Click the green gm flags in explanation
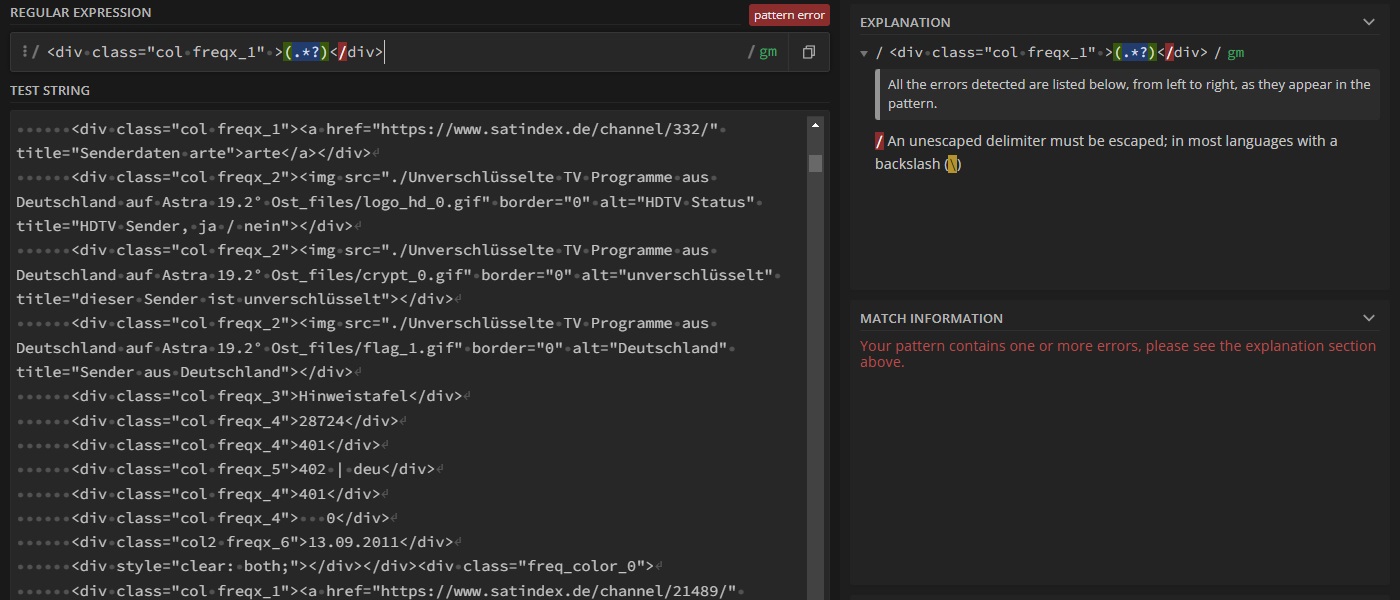The image size is (1400, 600). [1236, 53]
